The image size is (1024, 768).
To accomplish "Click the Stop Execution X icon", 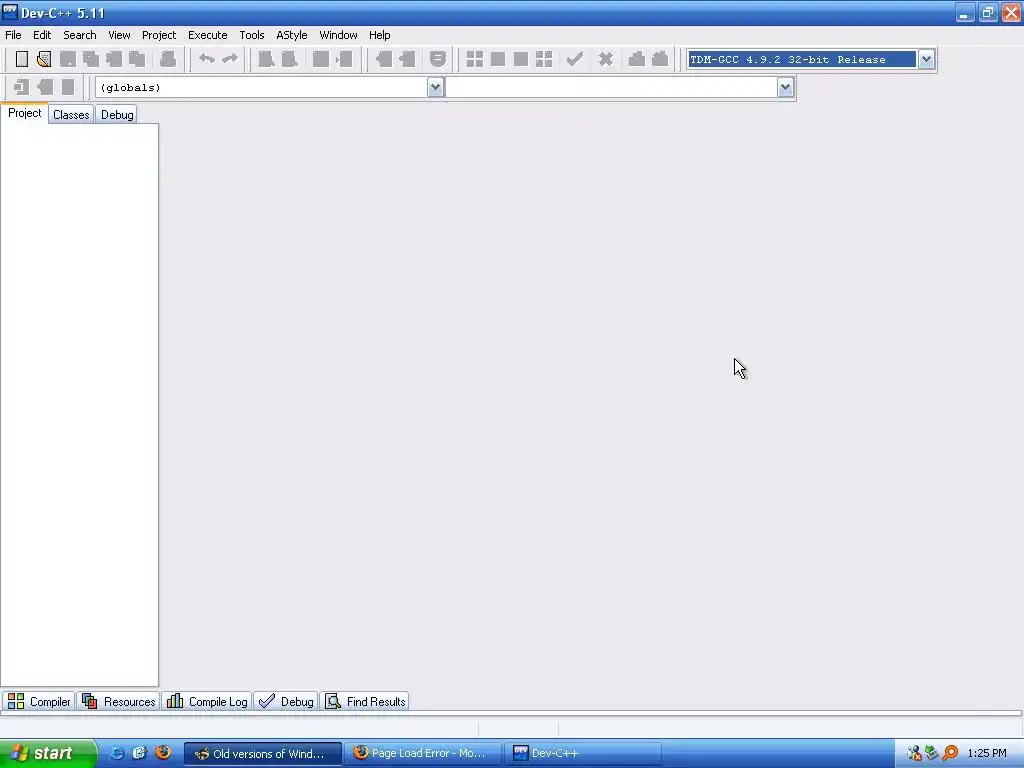I will pos(606,59).
